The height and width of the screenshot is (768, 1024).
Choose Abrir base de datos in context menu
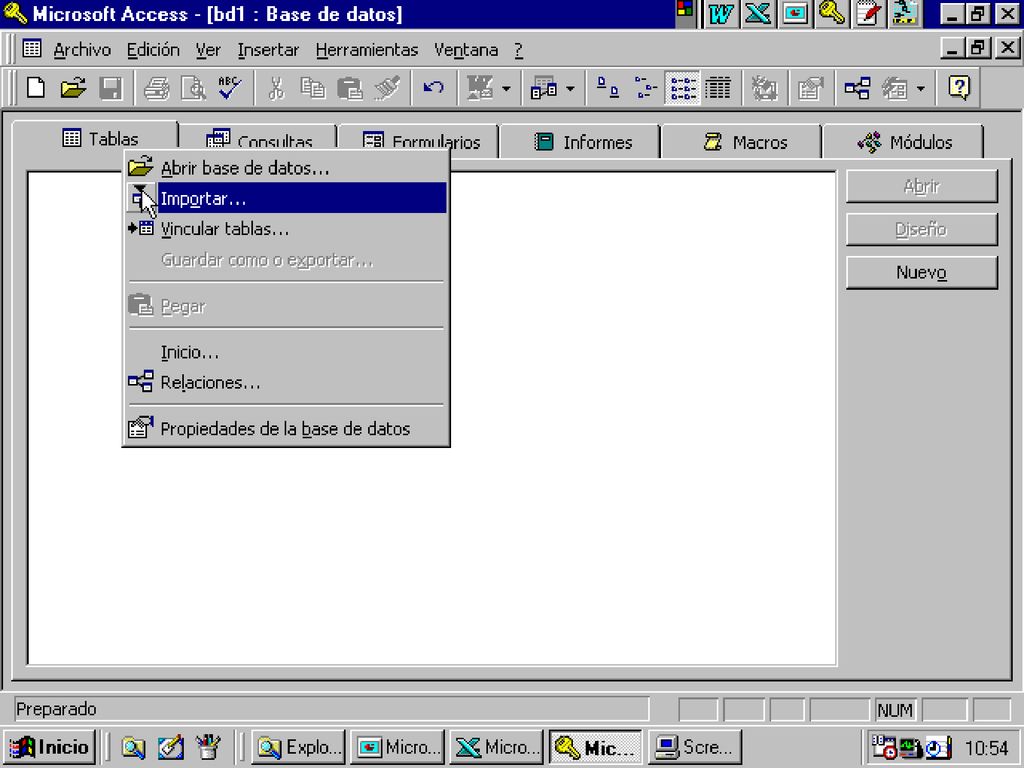[286, 168]
